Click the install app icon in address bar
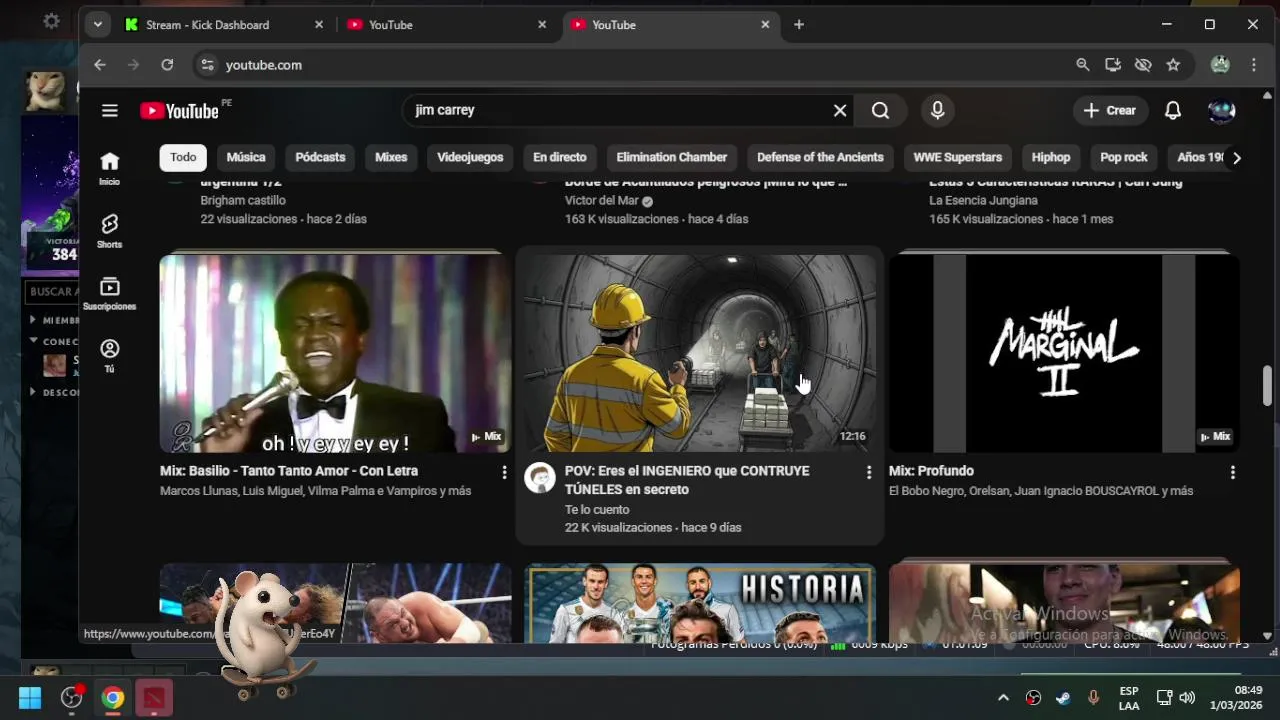Viewport: 1280px width, 720px height. pyautogui.click(x=1113, y=65)
